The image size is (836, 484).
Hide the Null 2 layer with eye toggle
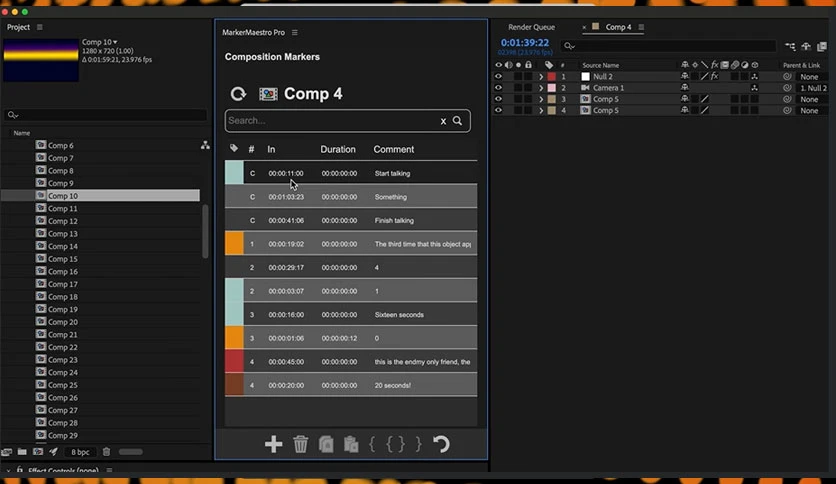point(498,77)
